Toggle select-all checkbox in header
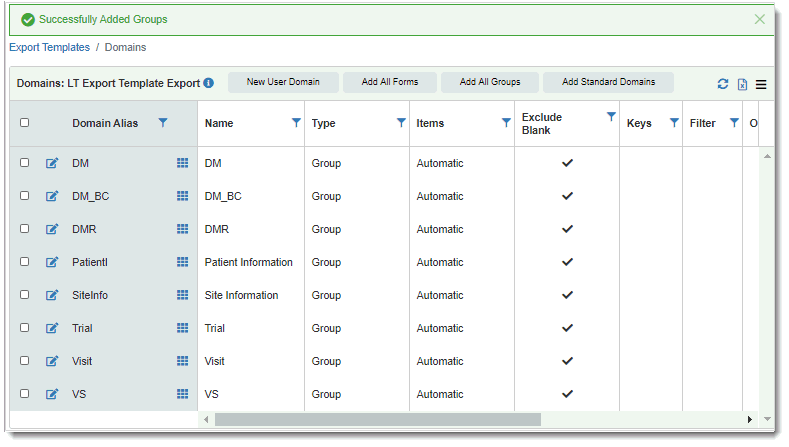 [x=25, y=123]
